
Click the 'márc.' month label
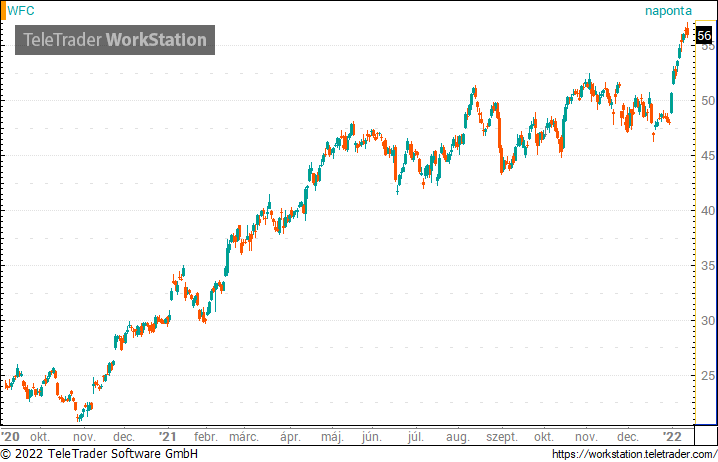(x=244, y=437)
